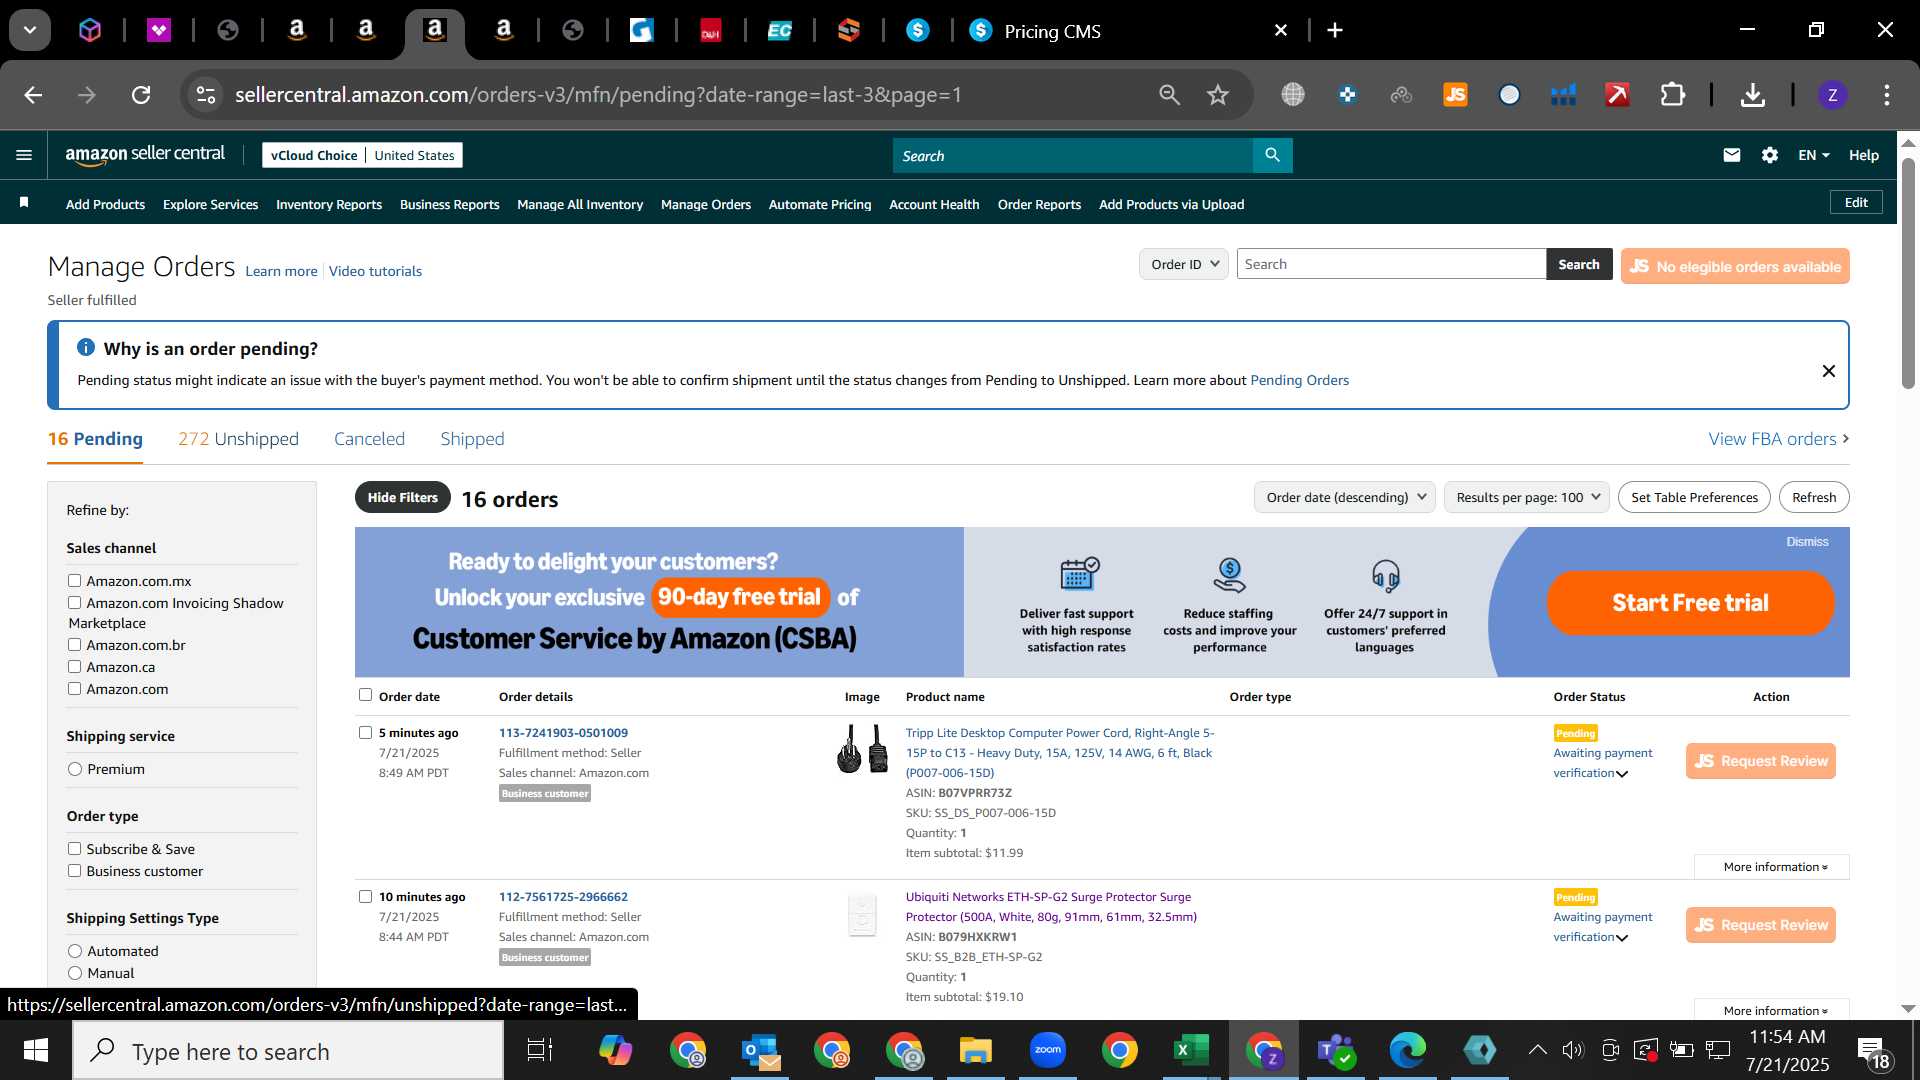1920x1080 pixels.
Task: Click the Hide Filters button
Action: tap(402, 497)
